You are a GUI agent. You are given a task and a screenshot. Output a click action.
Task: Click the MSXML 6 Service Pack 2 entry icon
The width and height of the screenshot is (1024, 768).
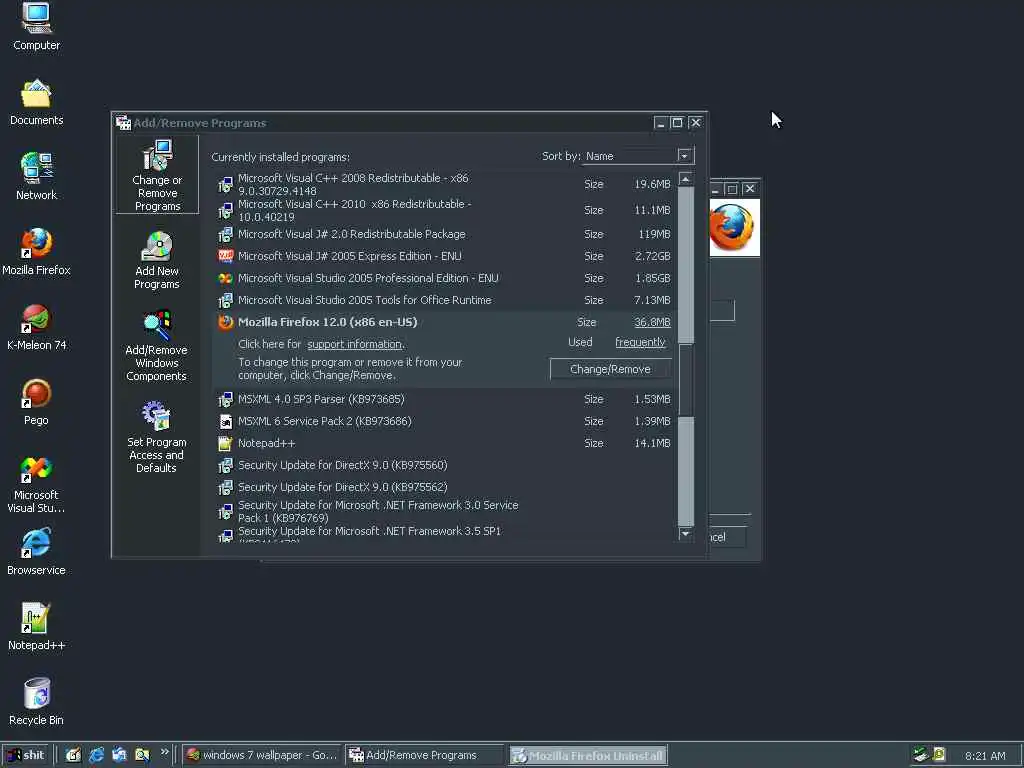pos(225,421)
